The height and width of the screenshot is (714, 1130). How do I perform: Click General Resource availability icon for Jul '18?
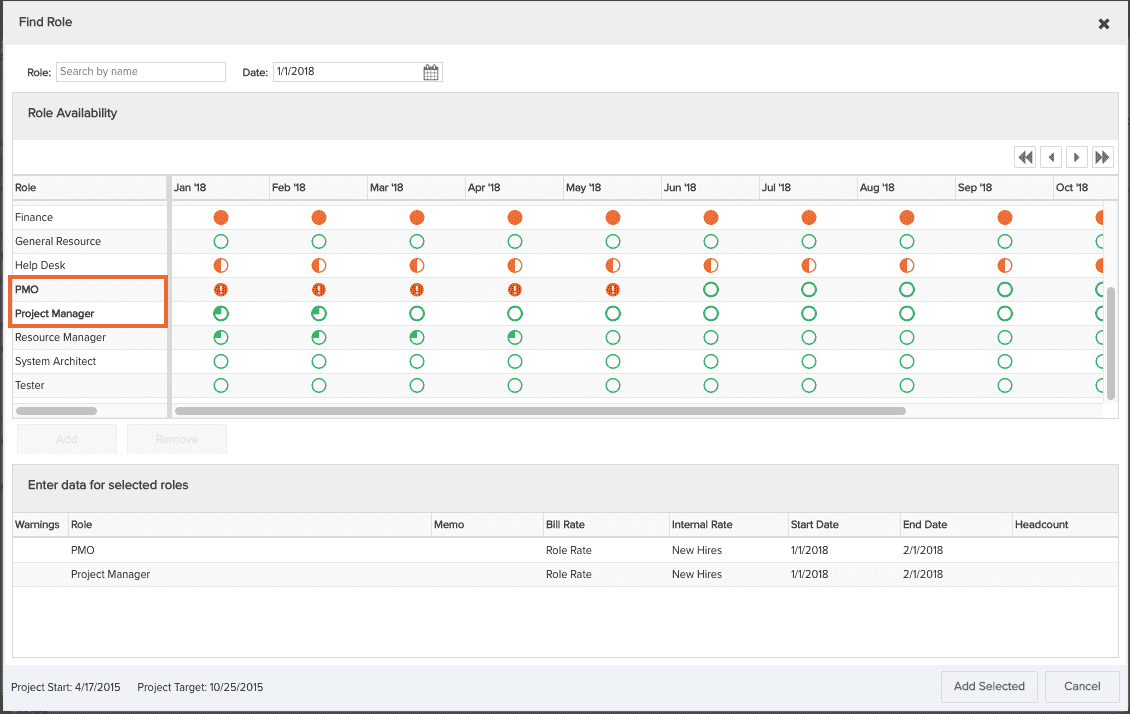[809, 241]
